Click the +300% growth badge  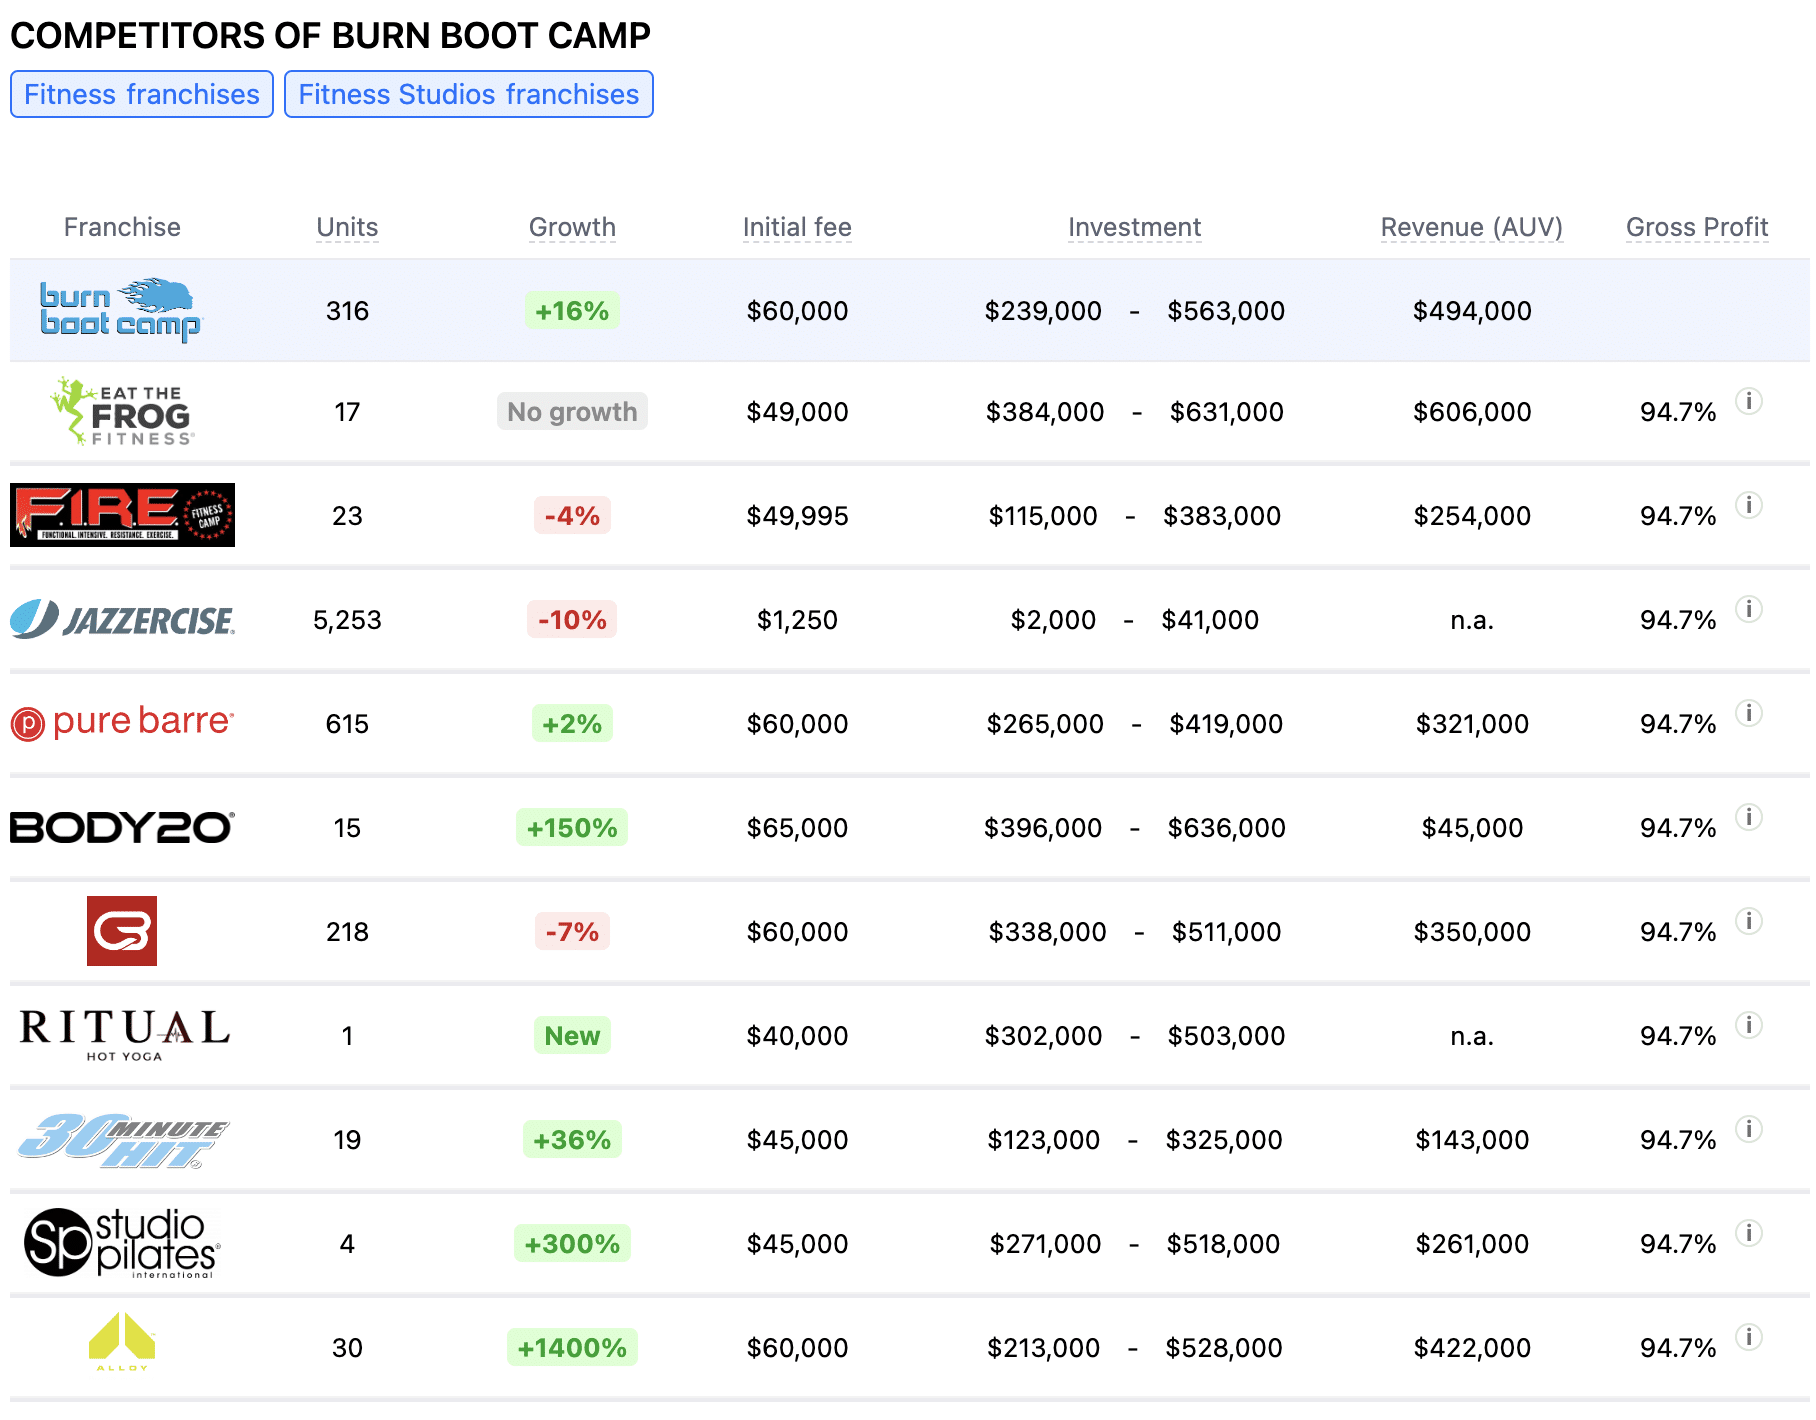tap(572, 1244)
